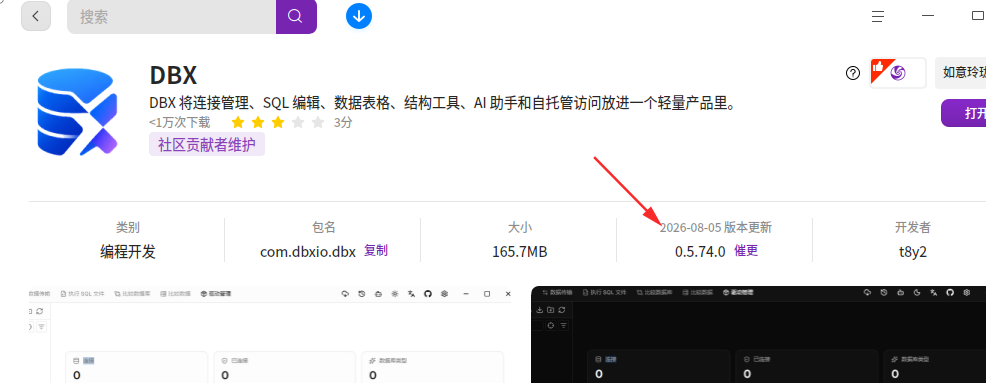Click the purple magnifier search button
The height and width of the screenshot is (383, 986).
pyautogui.click(x=296, y=16)
